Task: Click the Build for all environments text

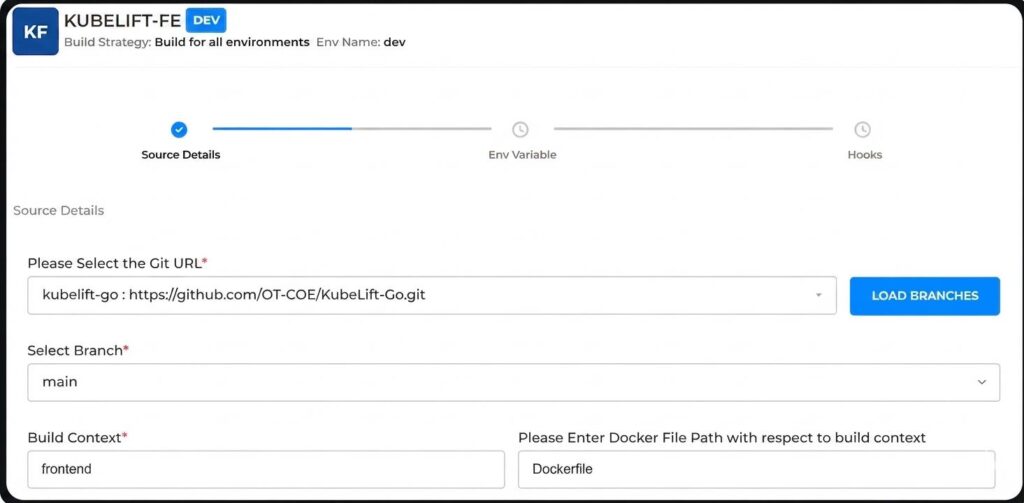Action: (232, 42)
